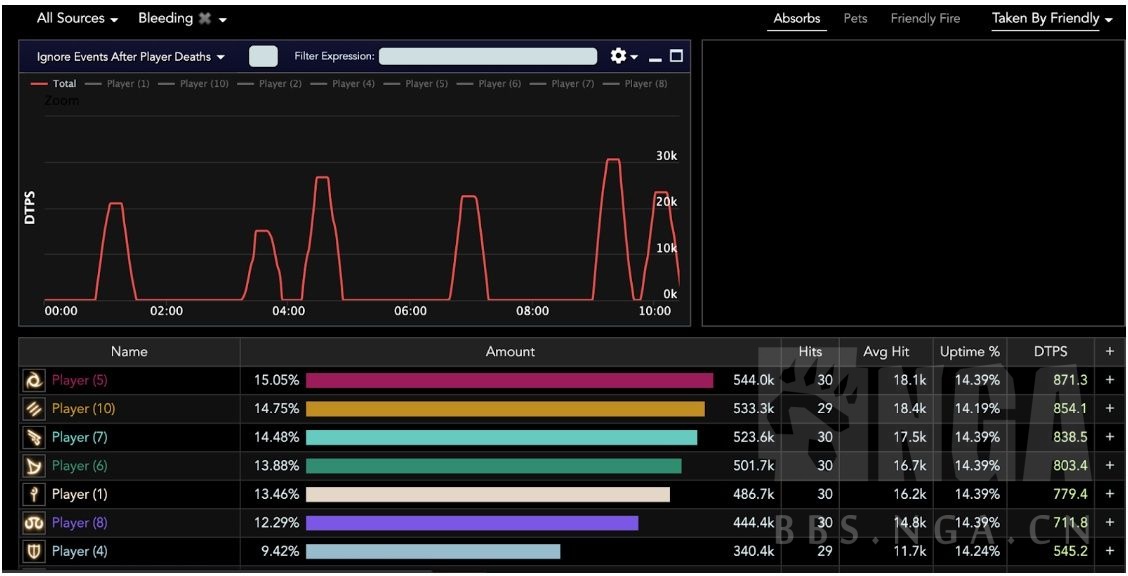
Task: Expand Ignore Events After Player Deaths menu
Action: [x=130, y=57]
